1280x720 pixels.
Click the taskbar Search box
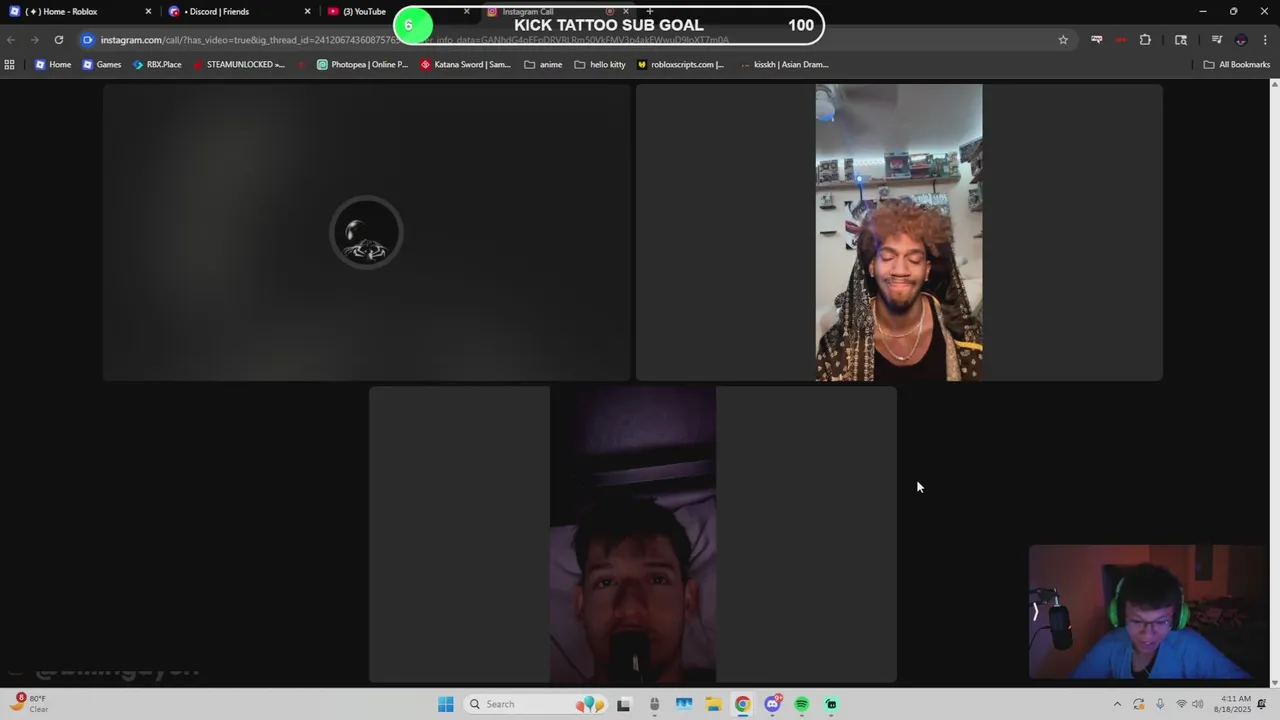536,704
